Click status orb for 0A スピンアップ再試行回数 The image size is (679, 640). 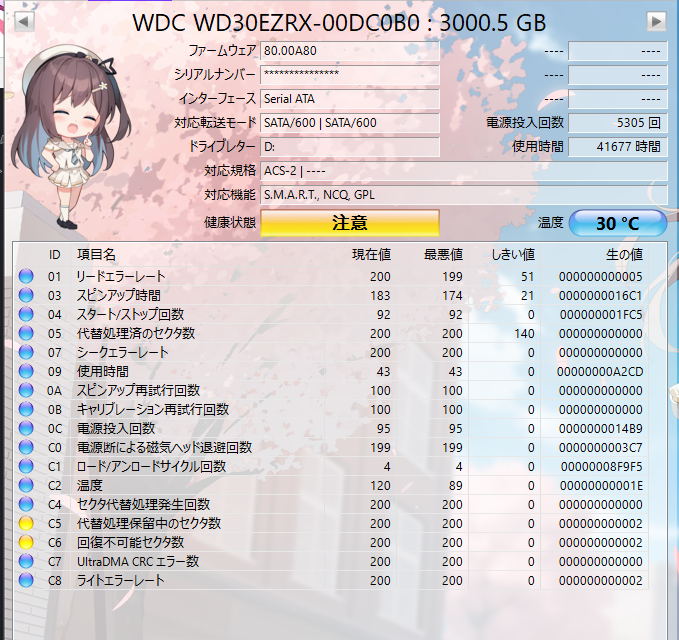pyautogui.click(x=26, y=391)
